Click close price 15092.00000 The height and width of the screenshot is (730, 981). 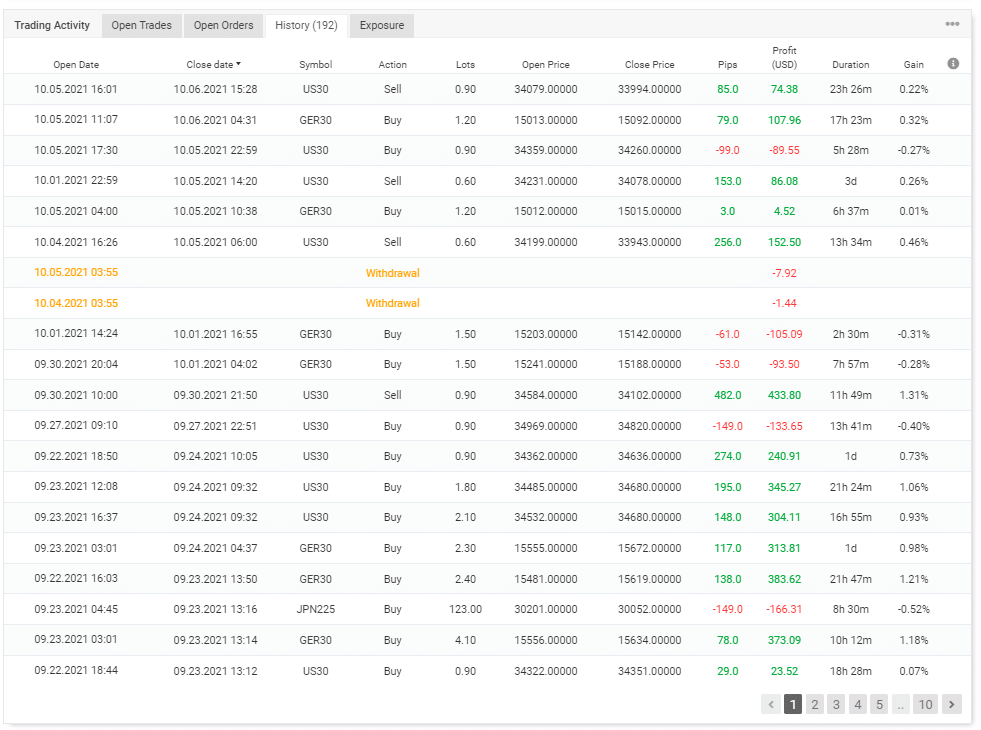click(649, 120)
